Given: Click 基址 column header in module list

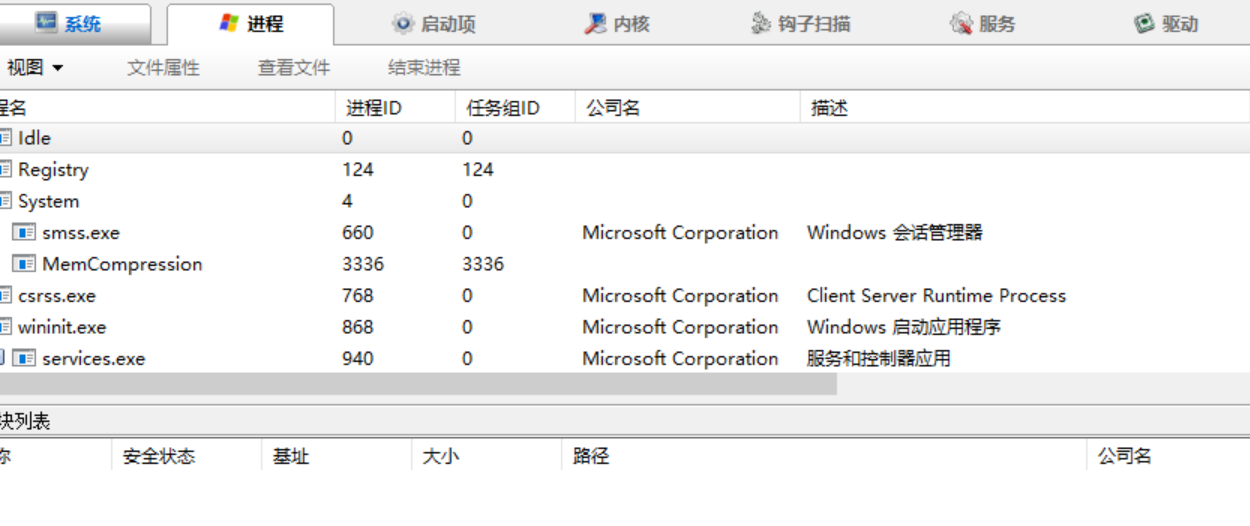Looking at the screenshot, I should tap(336, 457).
